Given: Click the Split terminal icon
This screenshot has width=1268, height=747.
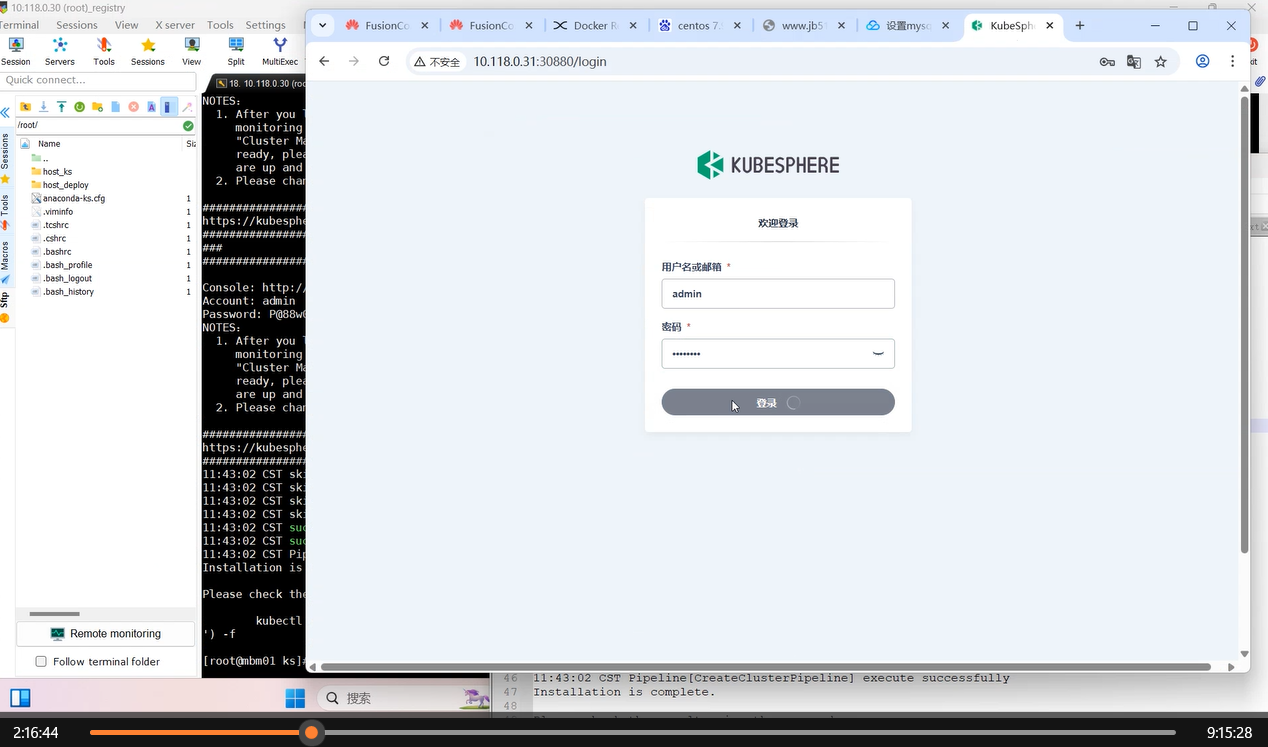Looking at the screenshot, I should coord(236,50).
